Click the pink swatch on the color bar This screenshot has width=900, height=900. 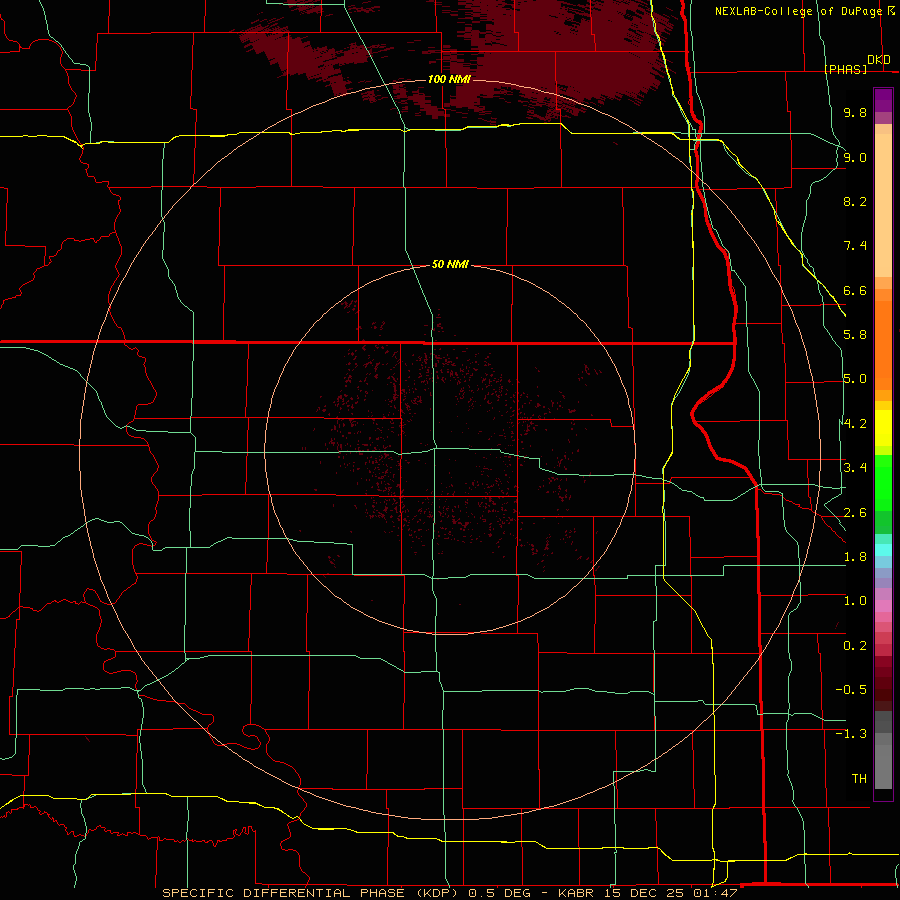pos(883,606)
